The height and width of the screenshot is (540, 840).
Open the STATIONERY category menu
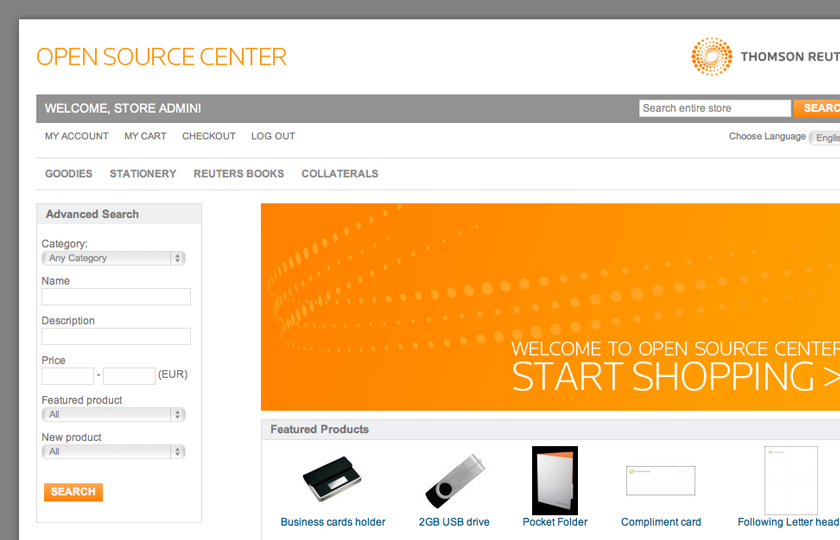point(143,174)
